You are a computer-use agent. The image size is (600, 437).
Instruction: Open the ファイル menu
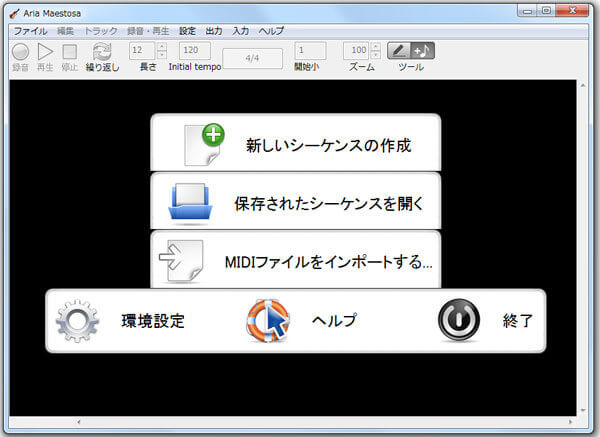point(30,31)
